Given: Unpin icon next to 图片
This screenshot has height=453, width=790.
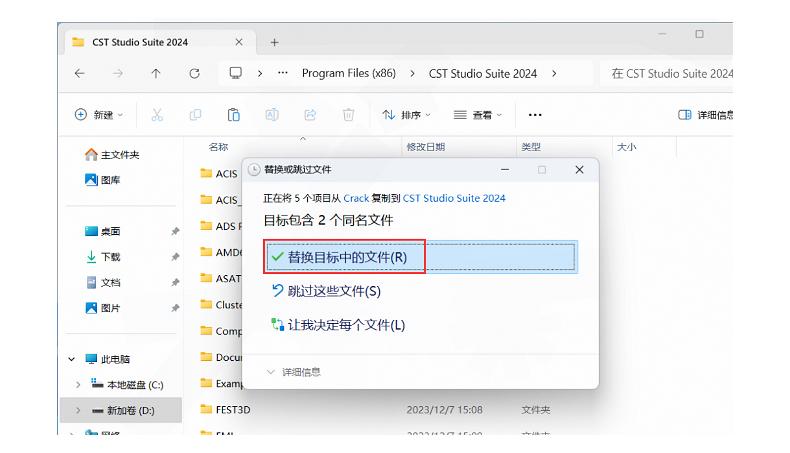Looking at the screenshot, I should click(x=175, y=308).
